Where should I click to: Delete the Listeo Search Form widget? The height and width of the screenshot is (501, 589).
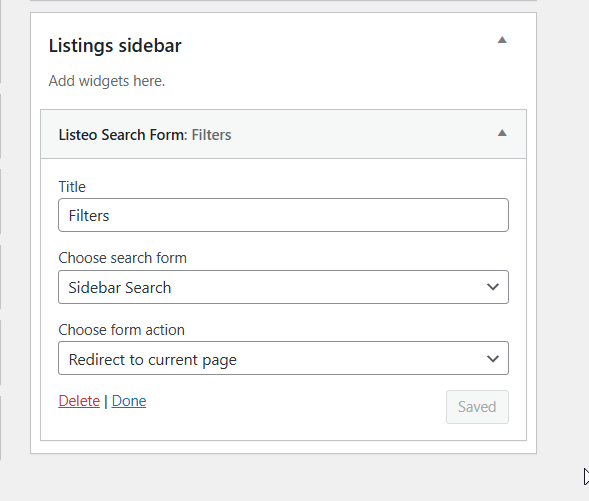[x=79, y=401]
